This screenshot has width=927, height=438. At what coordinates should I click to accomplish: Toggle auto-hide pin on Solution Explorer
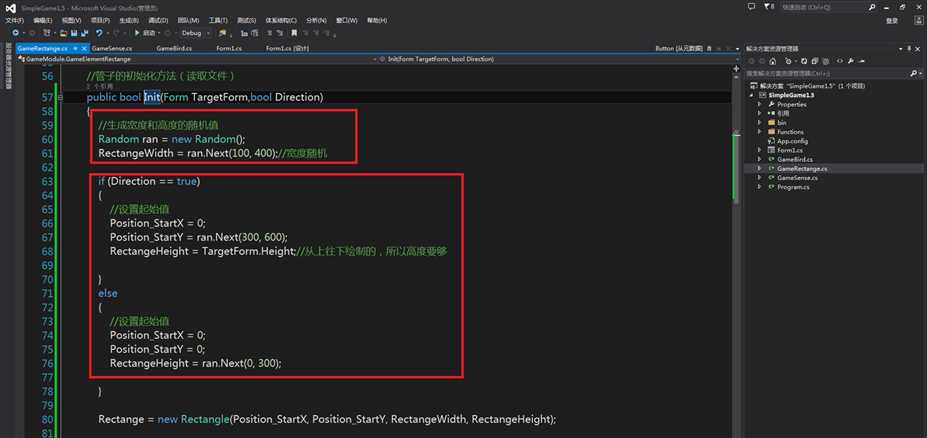[908, 48]
